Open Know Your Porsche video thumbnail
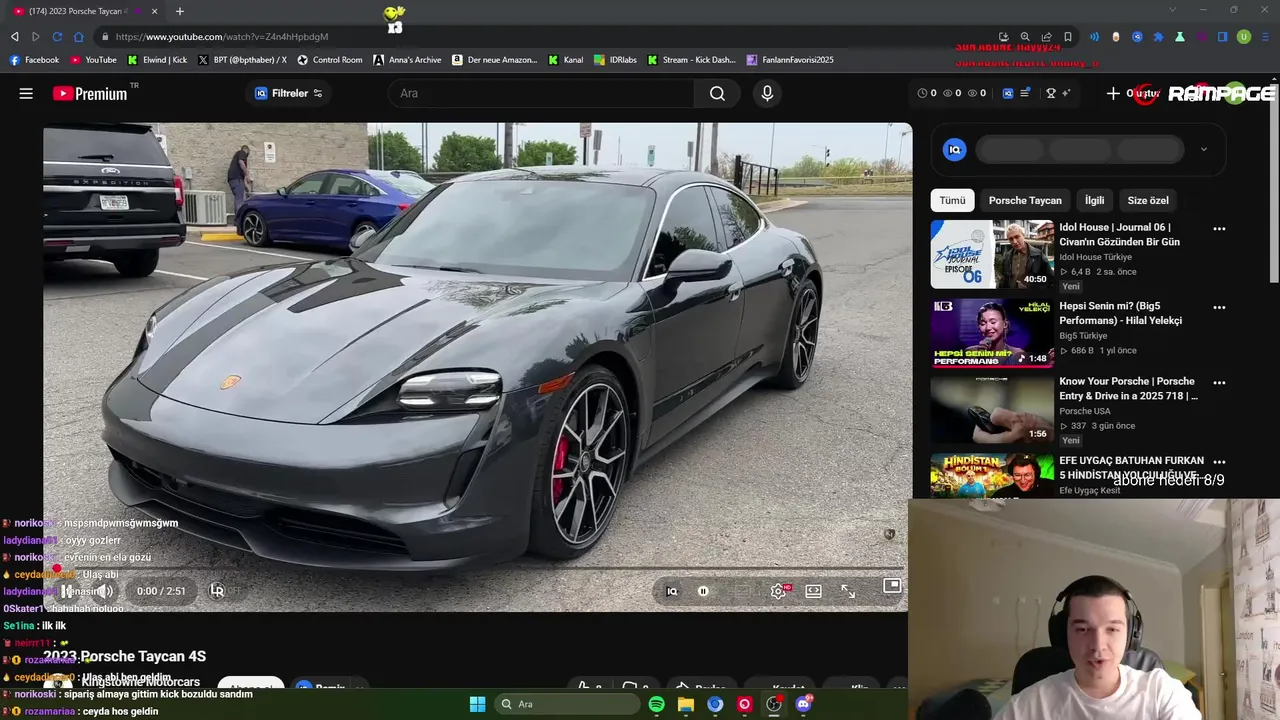 click(x=992, y=410)
